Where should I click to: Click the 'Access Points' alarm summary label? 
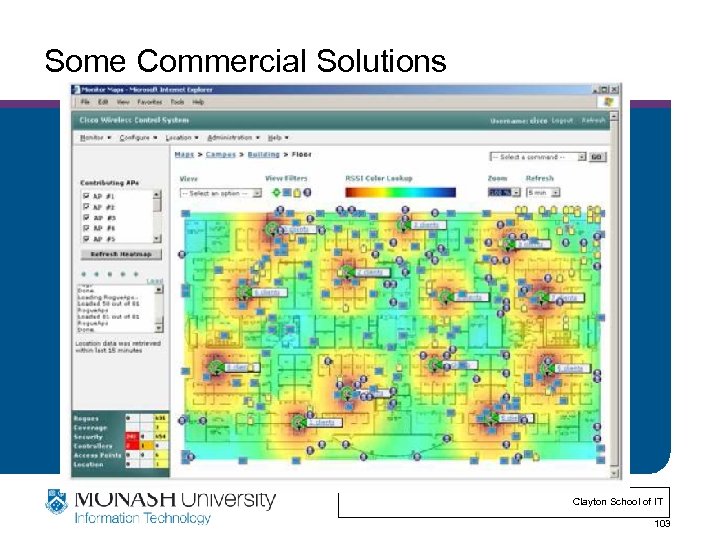coord(97,455)
